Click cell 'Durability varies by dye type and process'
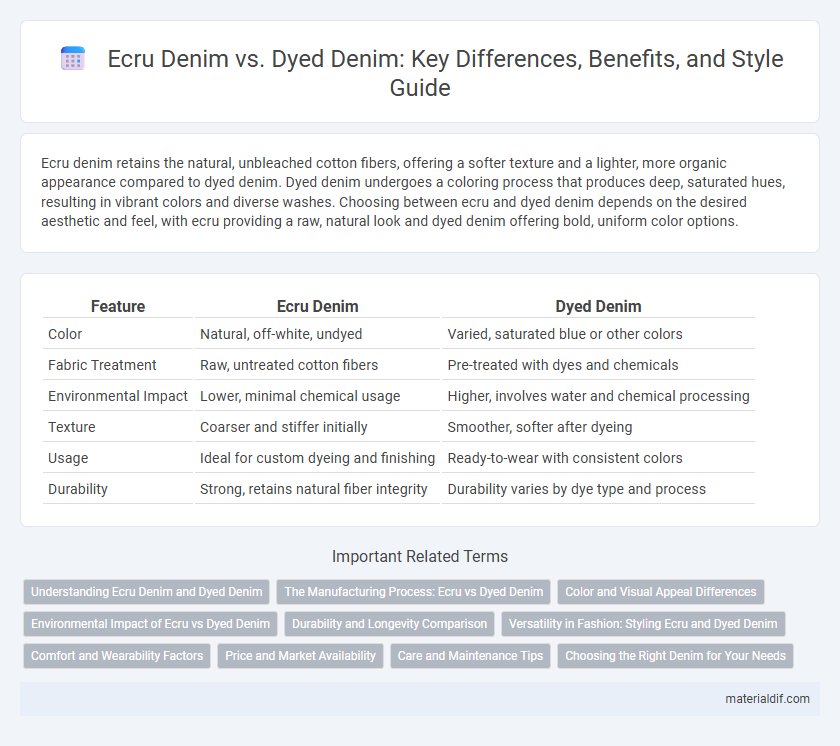This screenshot has width=840, height=746. pos(598,489)
